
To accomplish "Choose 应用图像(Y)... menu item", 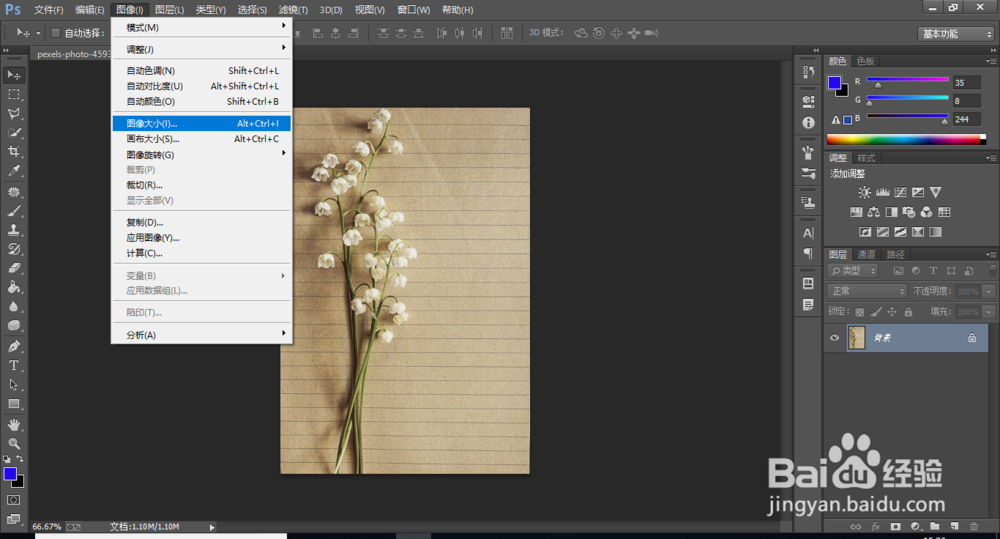I will (202, 238).
